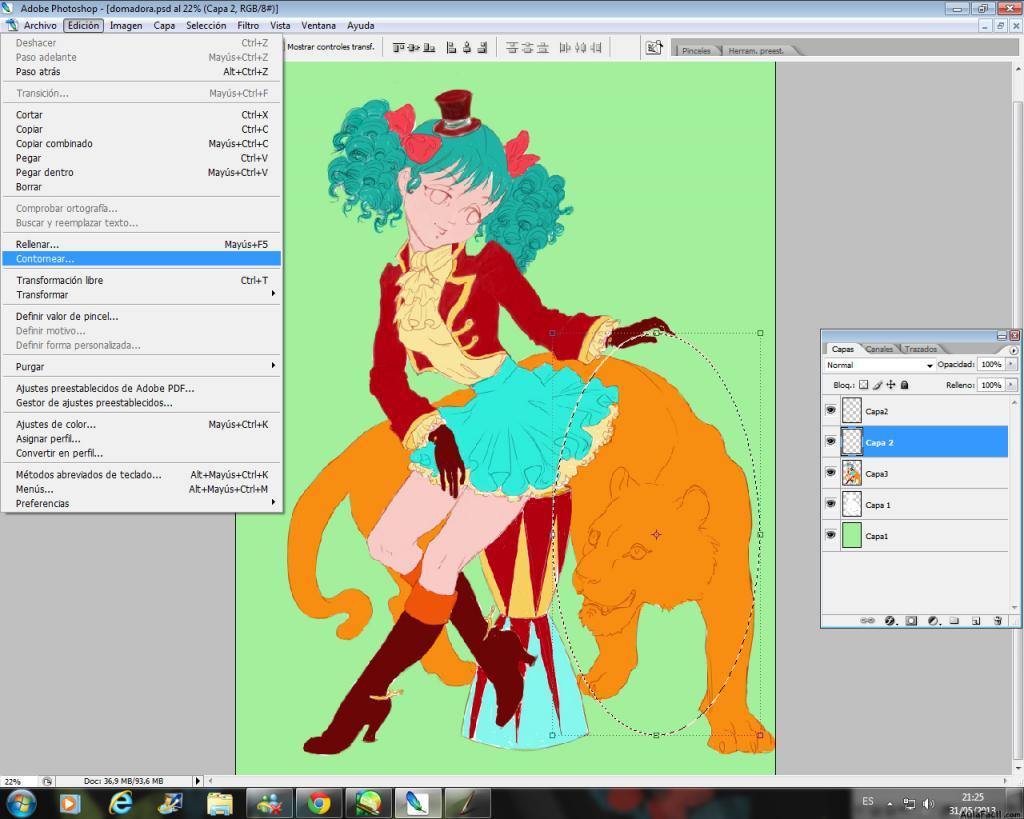
Task: Click the align right edges icon
Action: click(483, 48)
